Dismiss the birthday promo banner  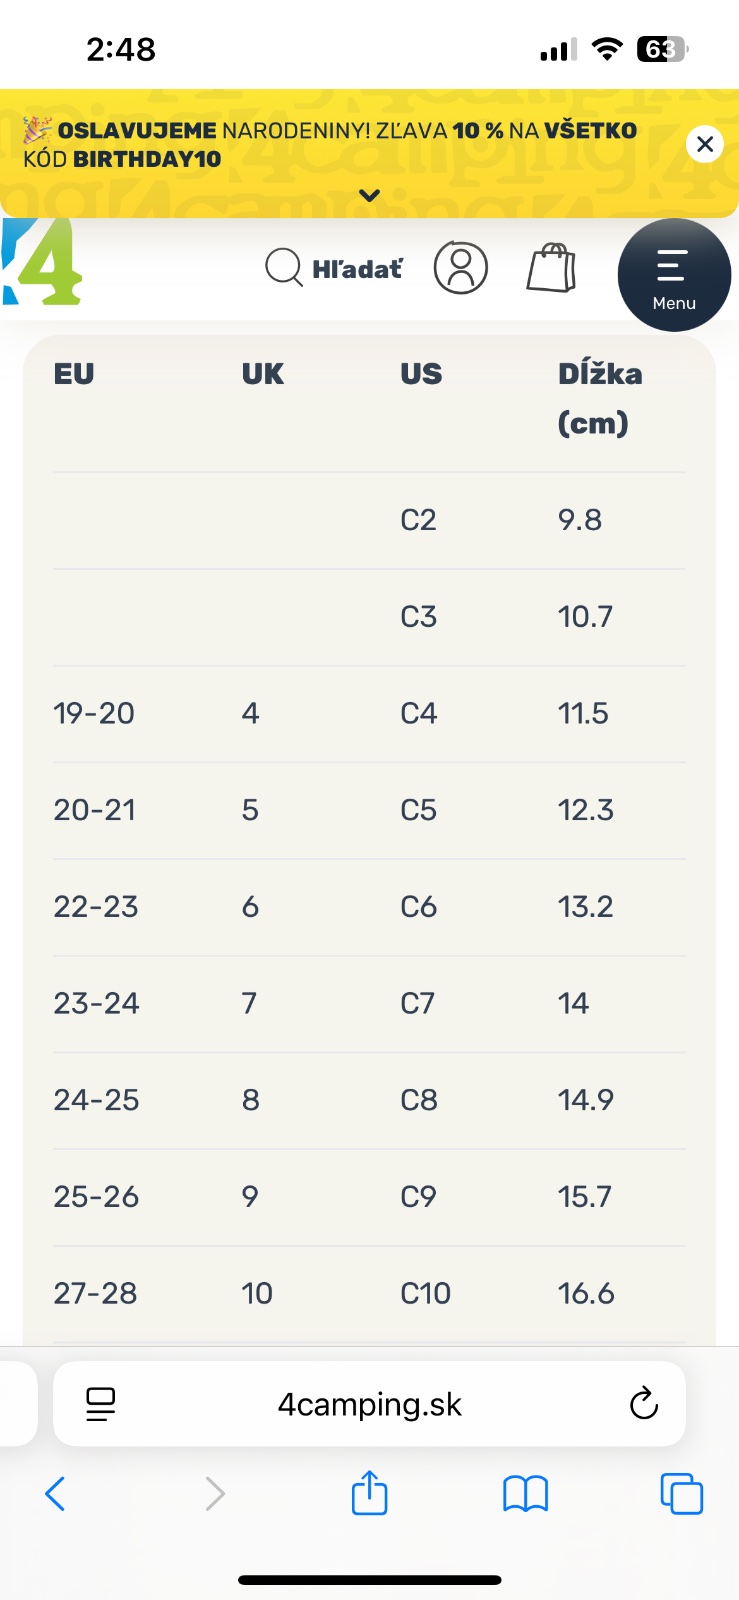[x=705, y=144]
